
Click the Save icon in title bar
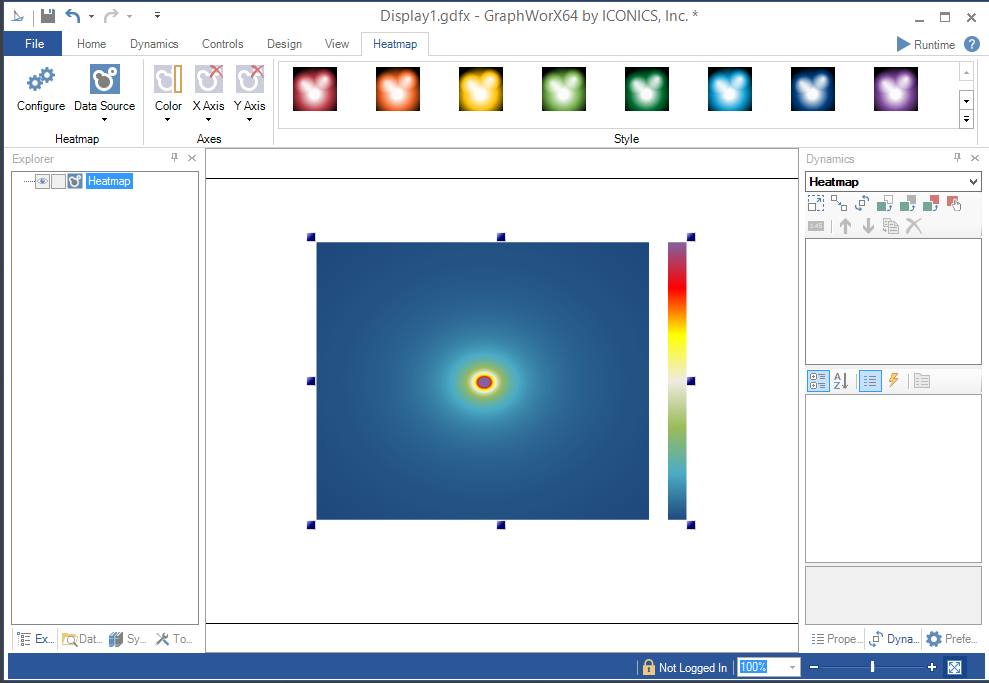click(48, 16)
